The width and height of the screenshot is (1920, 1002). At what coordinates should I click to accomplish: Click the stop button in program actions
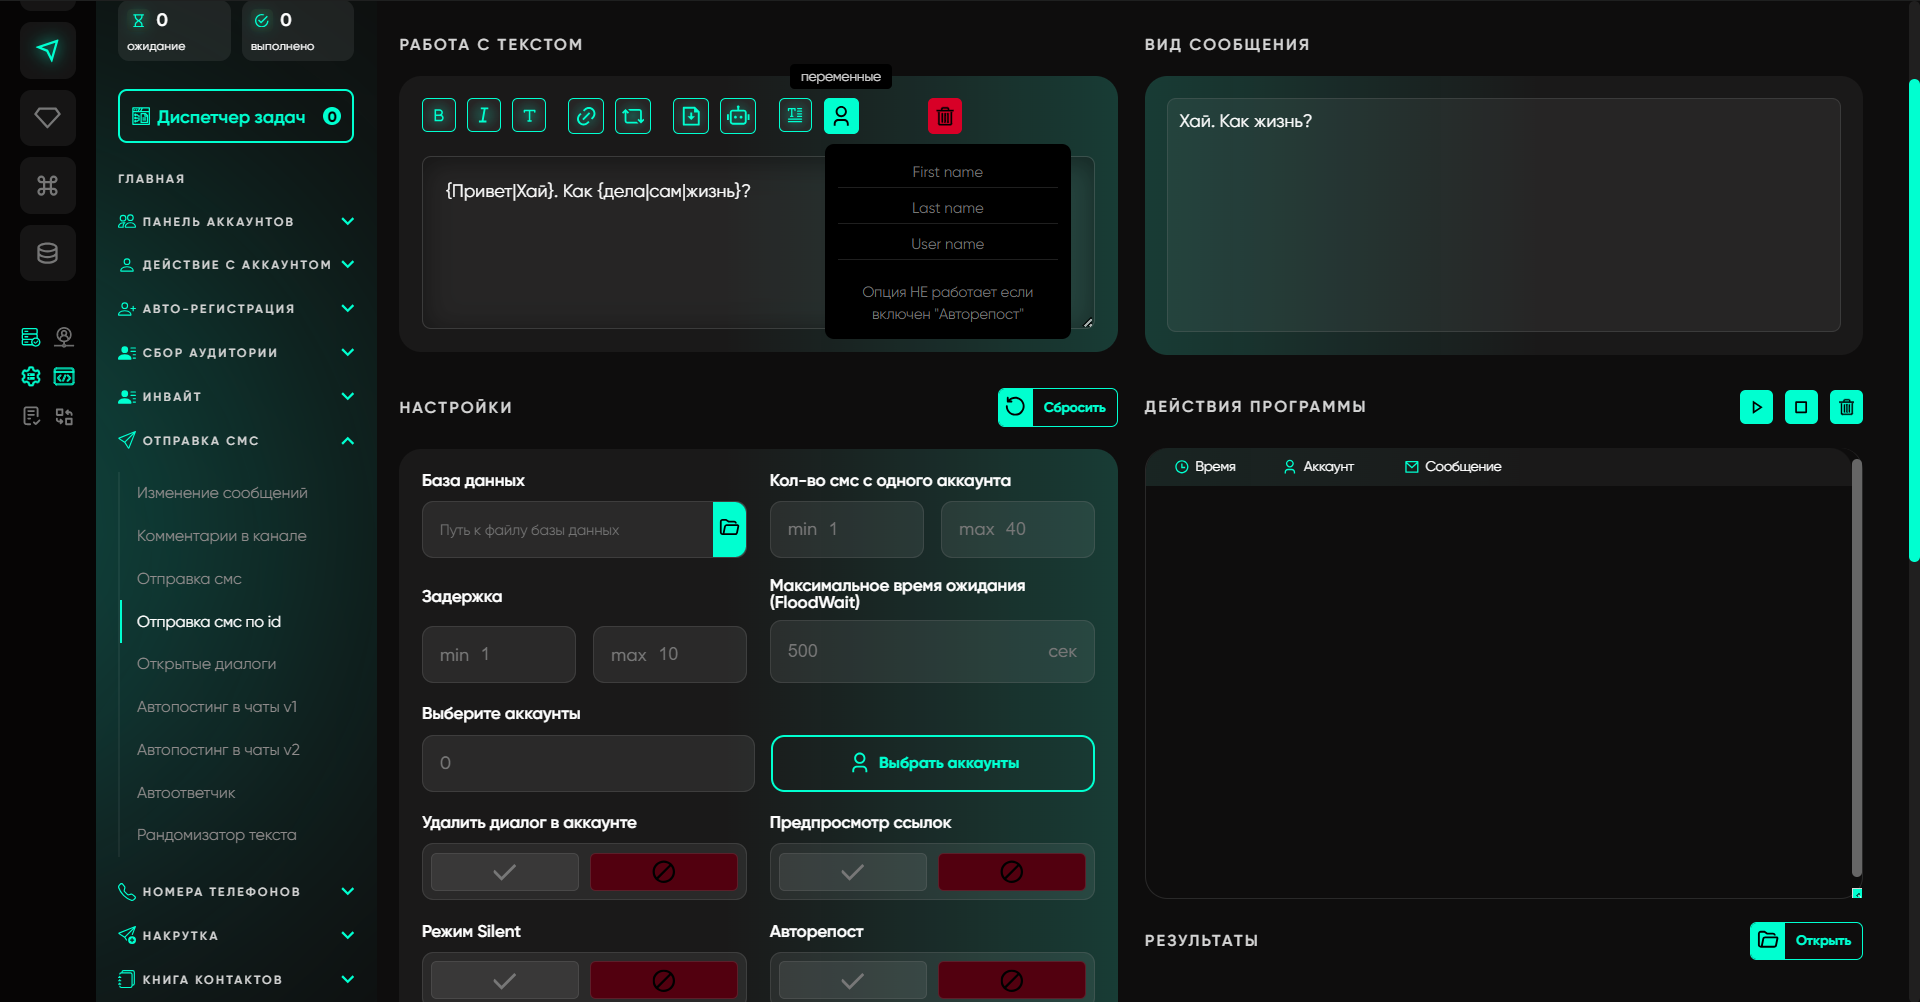[x=1801, y=407]
